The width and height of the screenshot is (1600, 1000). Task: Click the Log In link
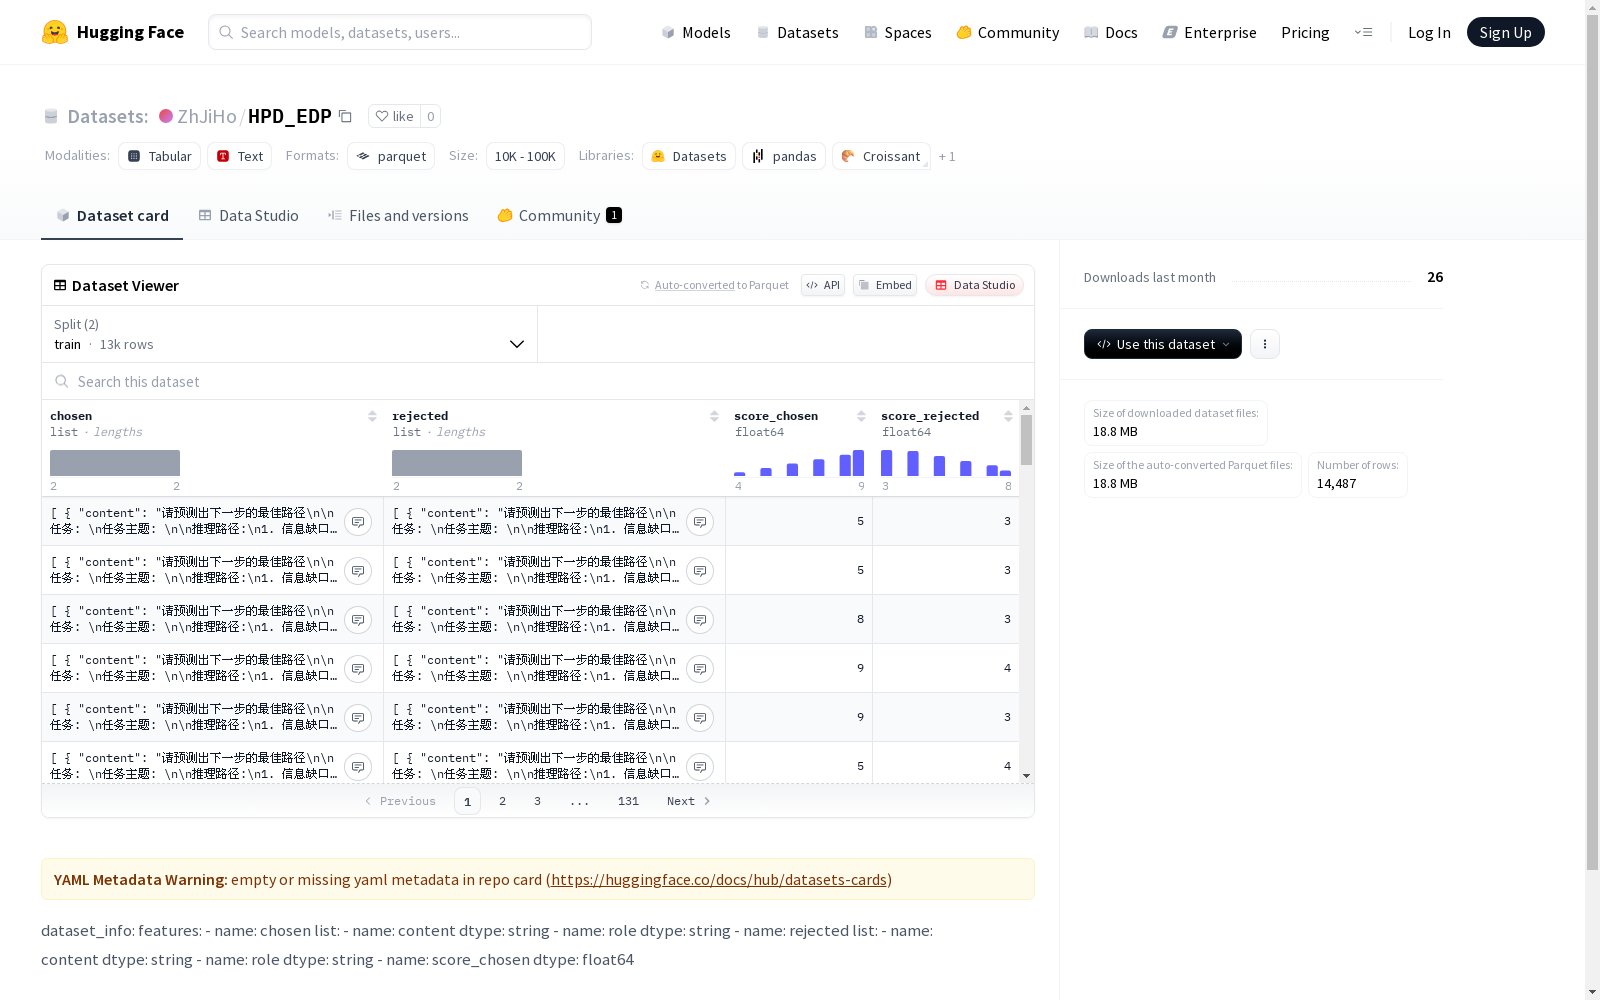[x=1429, y=32]
